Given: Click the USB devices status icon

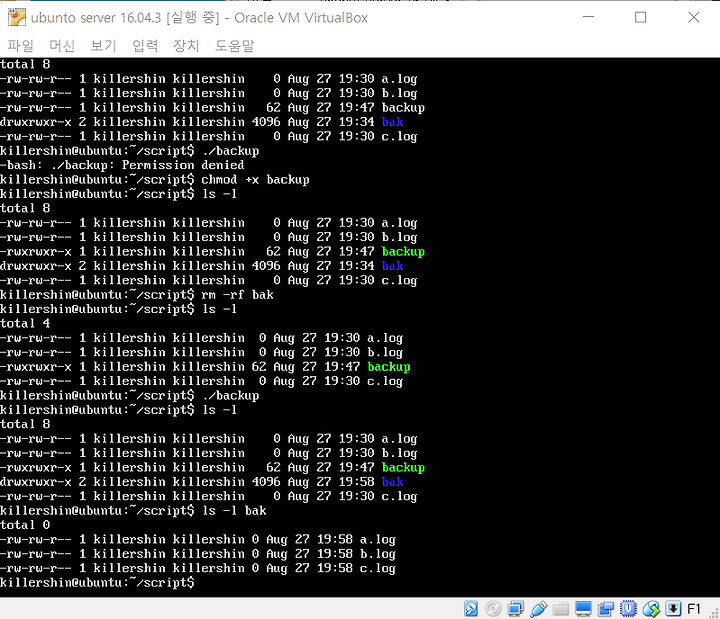Looking at the screenshot, I should [538, 609].
